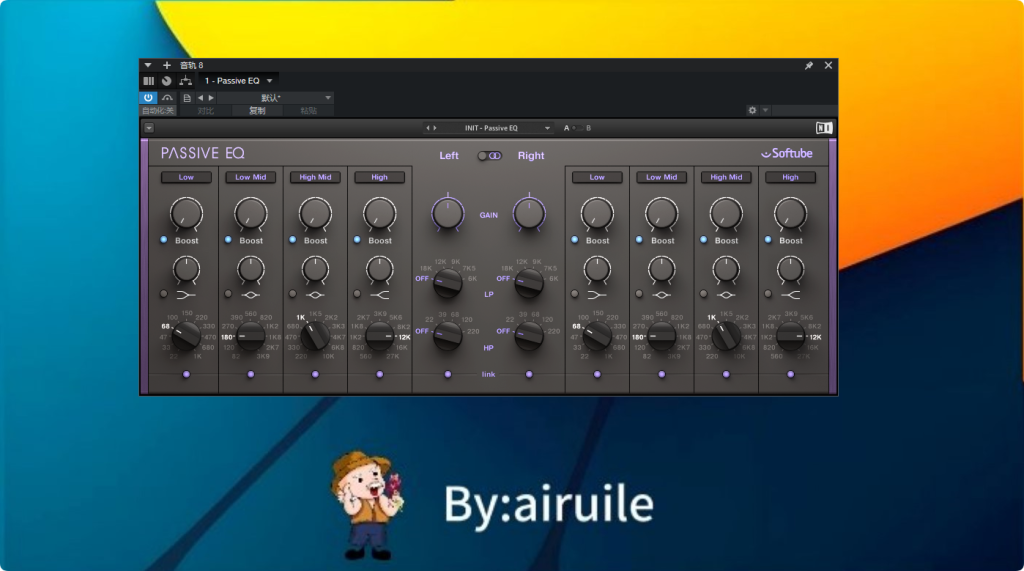1024x571 pixels.
Task: Expand the arrow next to gear icon
Action: point(765,110)
